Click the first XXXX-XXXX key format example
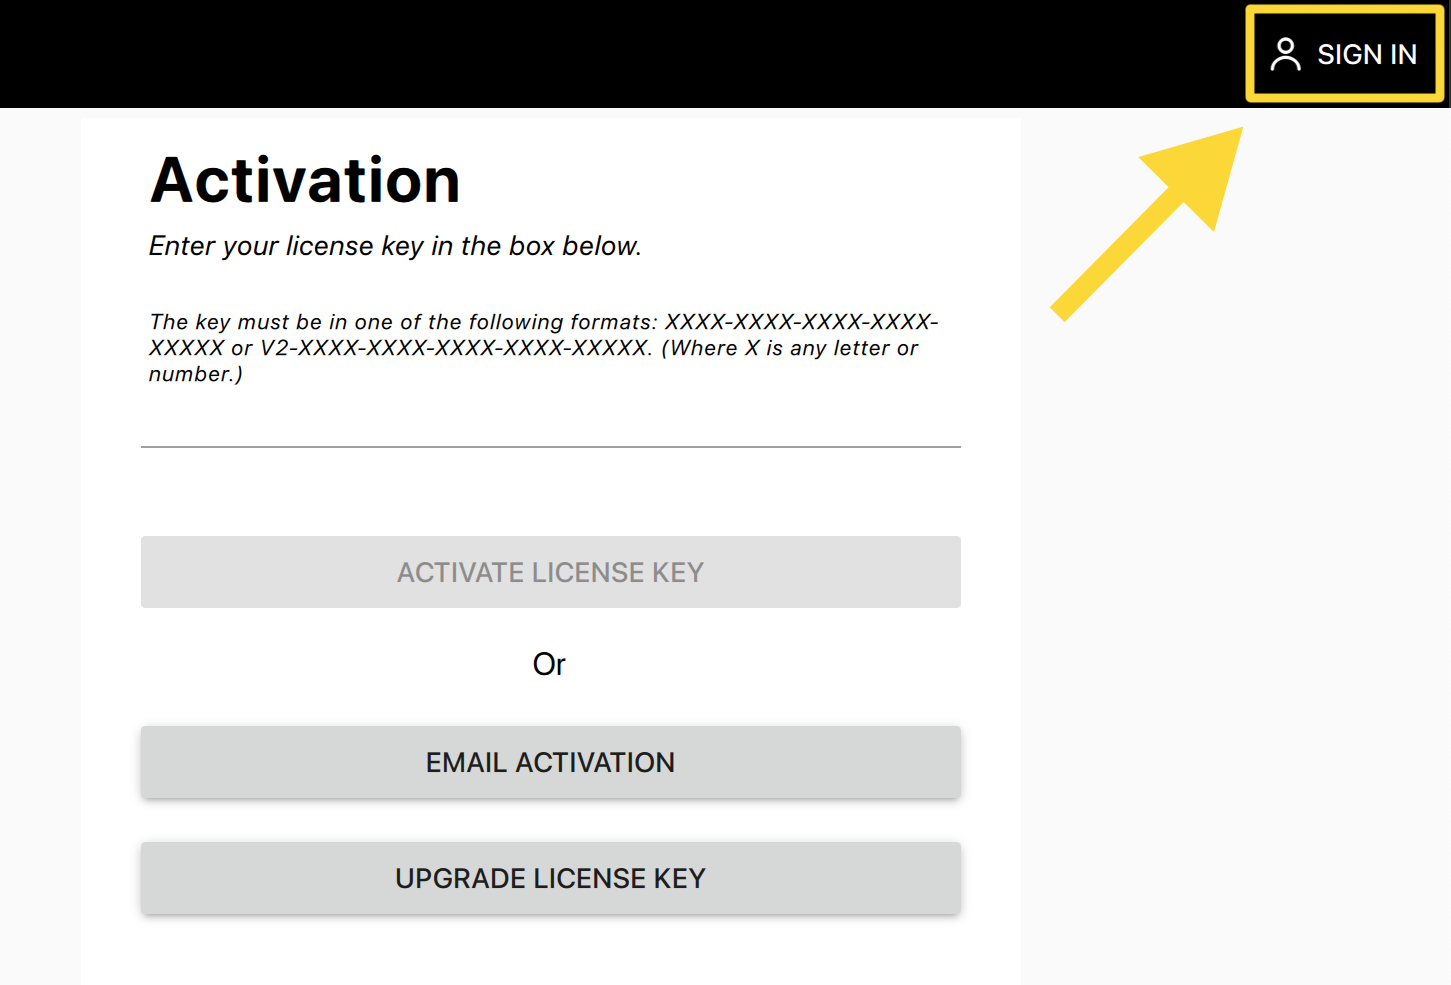Viewport: 1451px width, 985px height. [800, 322]
